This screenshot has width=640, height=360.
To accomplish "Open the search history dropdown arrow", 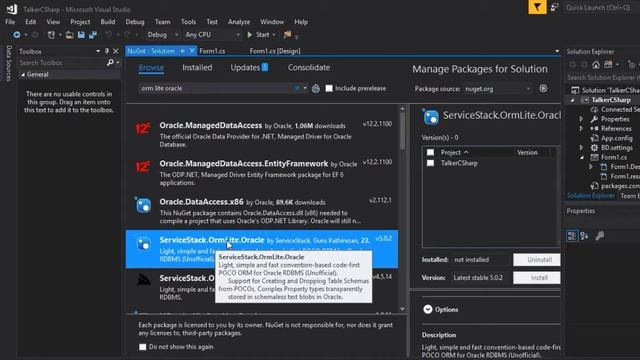I will (x=305, y=88).
